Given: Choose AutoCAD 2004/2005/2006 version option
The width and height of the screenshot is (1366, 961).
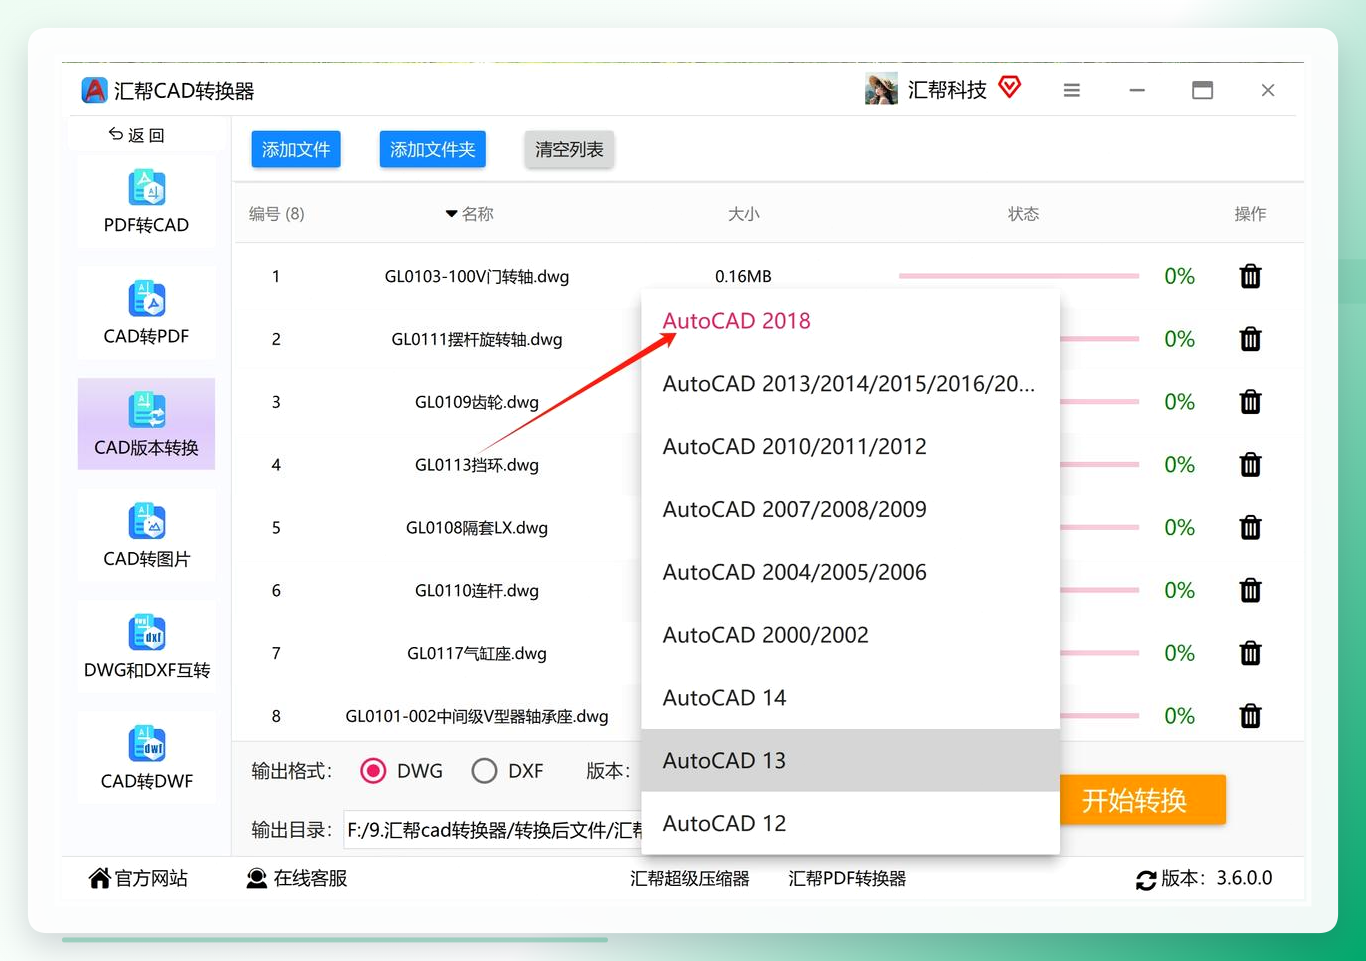Looking at the screenshot, I should coord(850,572).
